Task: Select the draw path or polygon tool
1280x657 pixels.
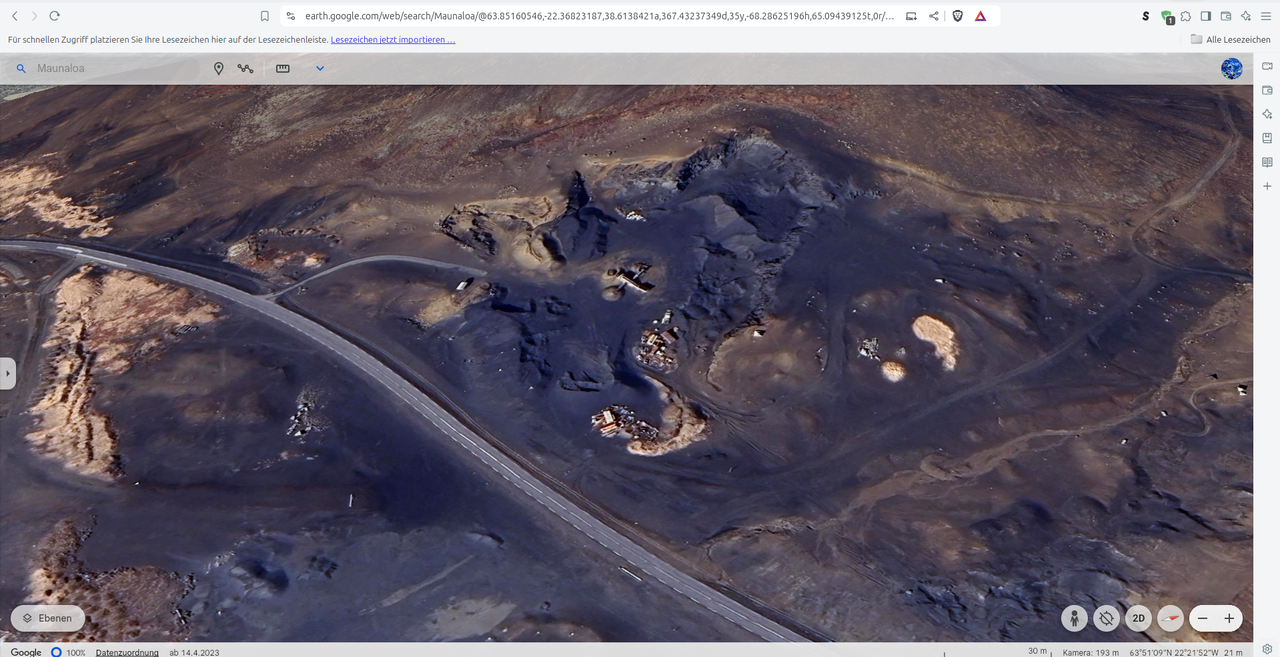Action: (x=246, y=68)
